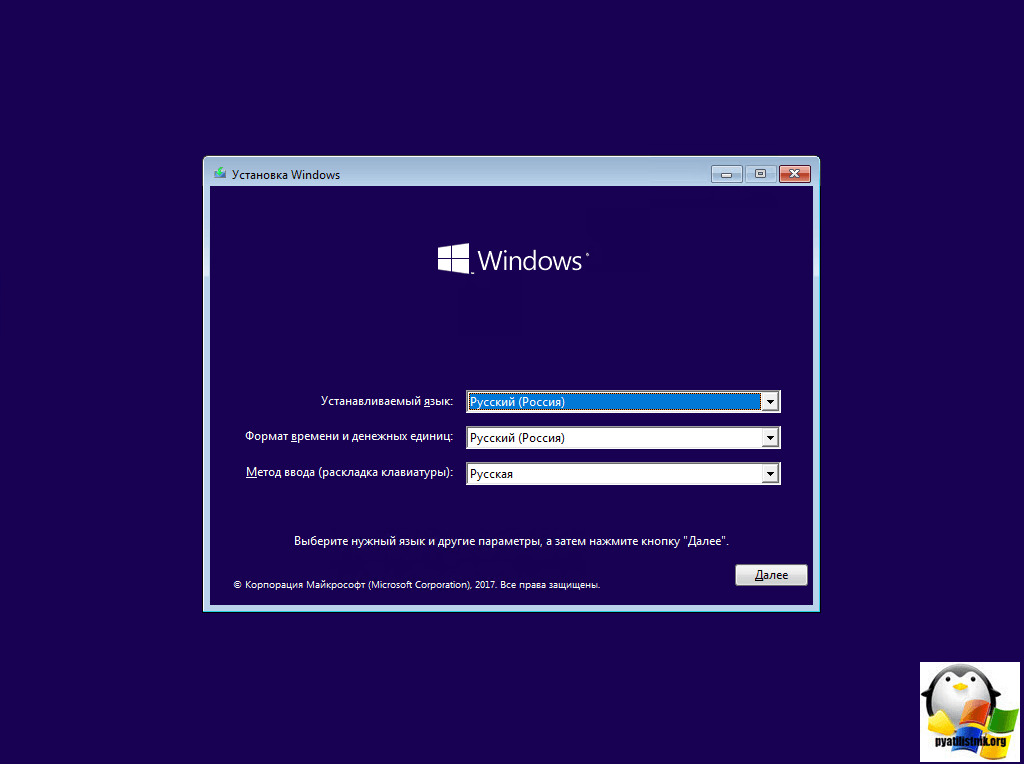This screenshot has height=764, width=1024.
Task: Expand the keyboard layout dropdown arrow
Action: tap(770, 473)
